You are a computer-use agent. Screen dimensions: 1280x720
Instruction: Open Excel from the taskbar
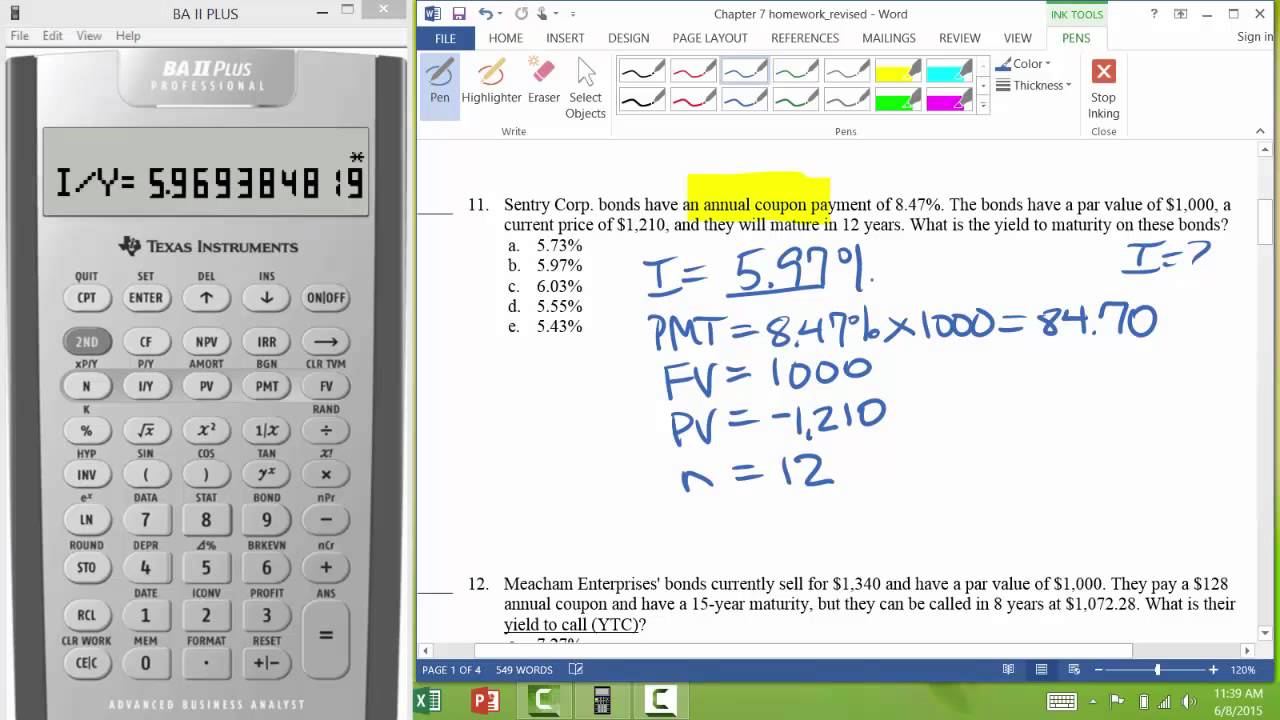pyautogui.click(x=427, y=700)
